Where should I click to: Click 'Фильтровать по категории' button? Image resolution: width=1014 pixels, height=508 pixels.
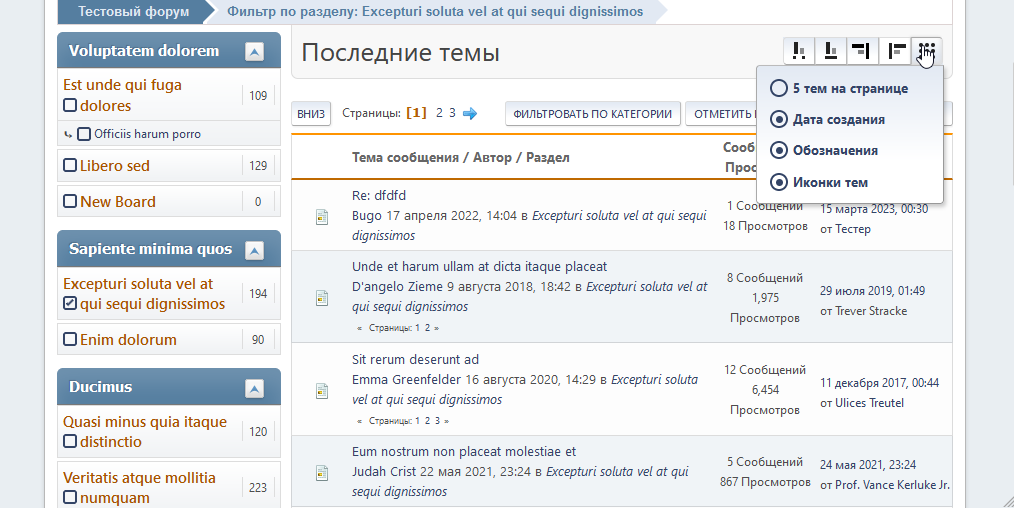pos(592,114)
